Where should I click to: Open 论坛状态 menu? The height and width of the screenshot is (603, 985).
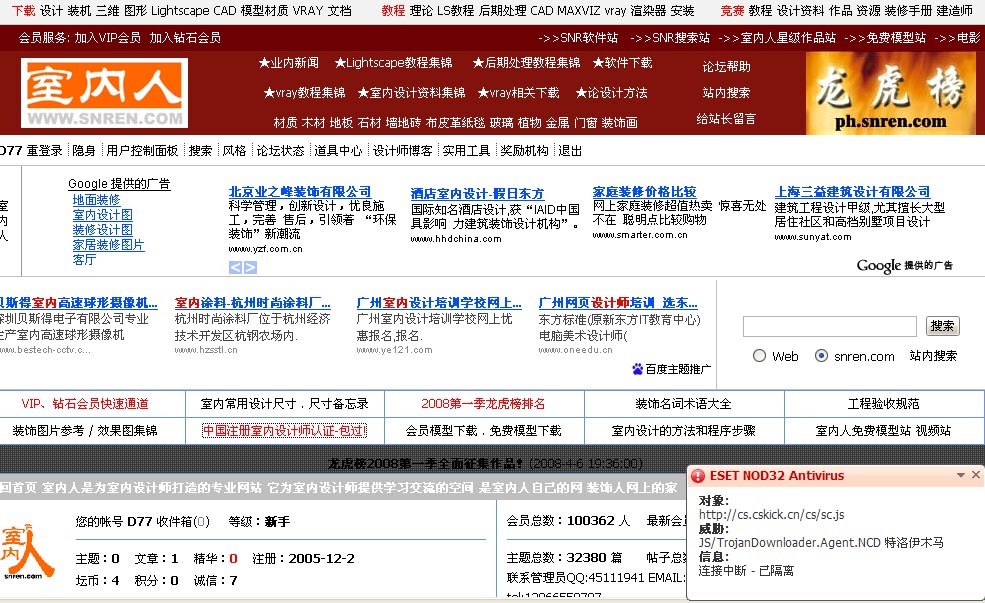[x=280, y=151]
